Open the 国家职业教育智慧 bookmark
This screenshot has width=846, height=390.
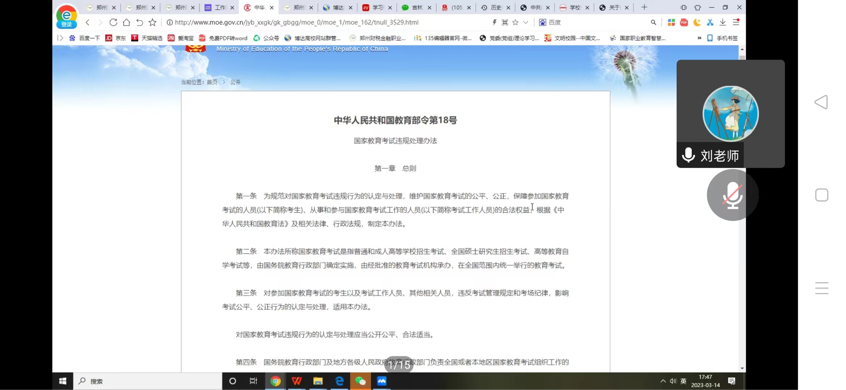[638, 38]
